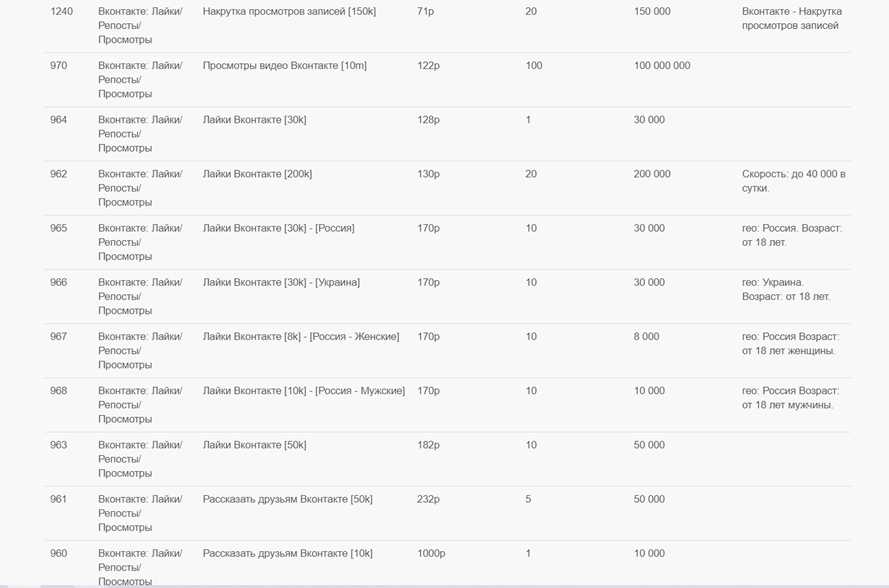The image size is (889, 588).
Task: Select "Лайки Вконтакте [30k] - [Украина]" service
Action: [281, 282]
